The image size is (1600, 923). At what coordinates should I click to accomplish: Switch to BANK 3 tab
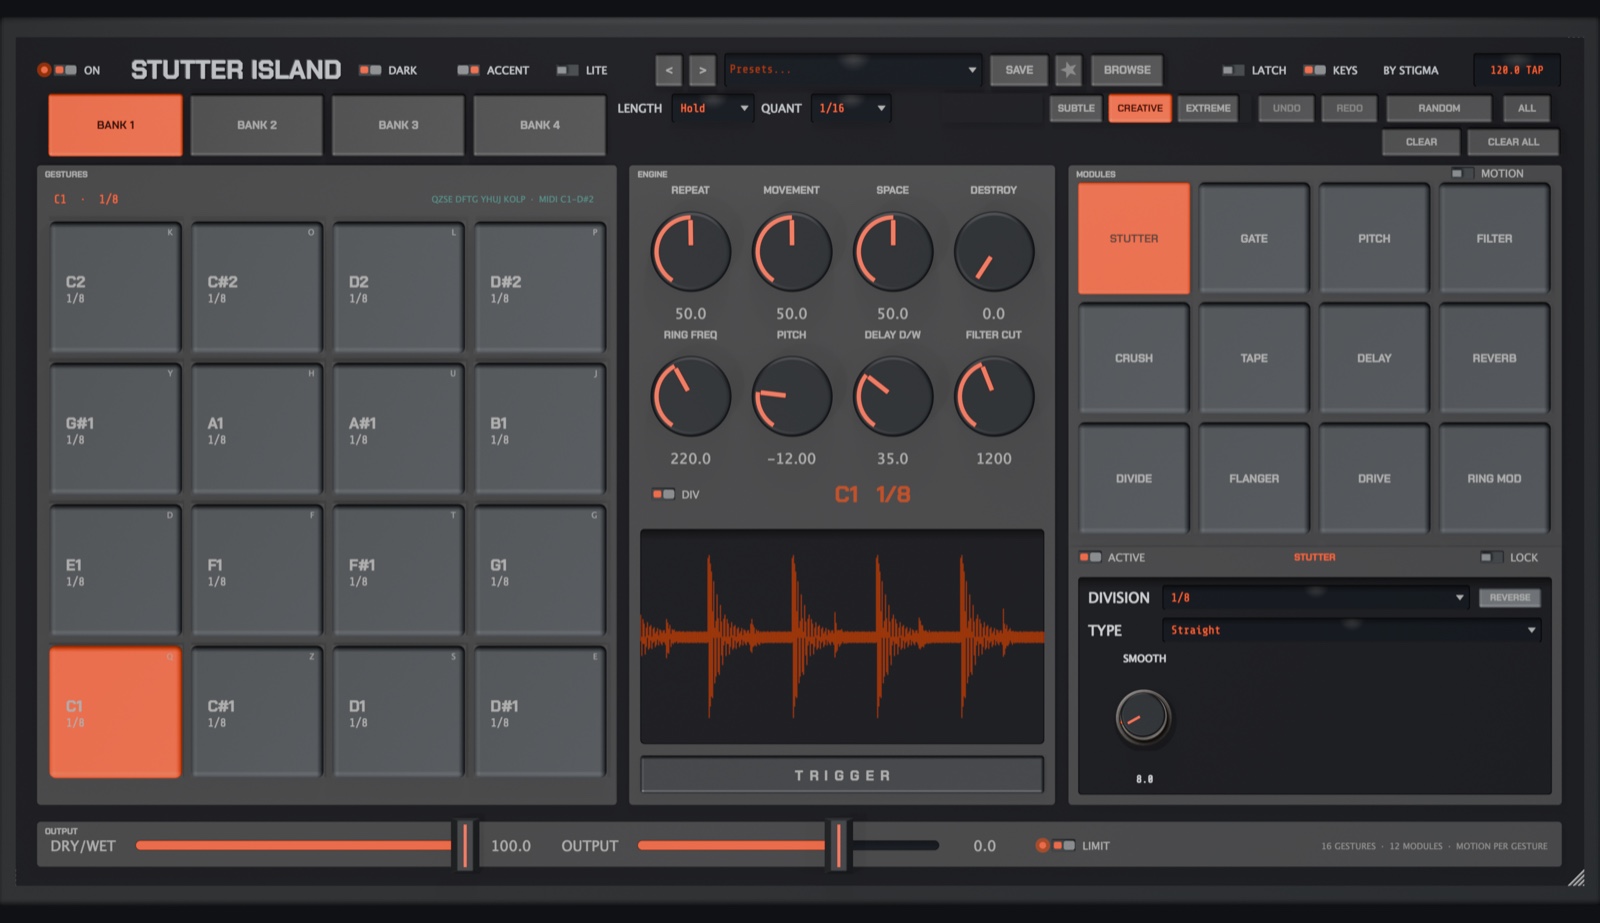click(x=398, y=125)
